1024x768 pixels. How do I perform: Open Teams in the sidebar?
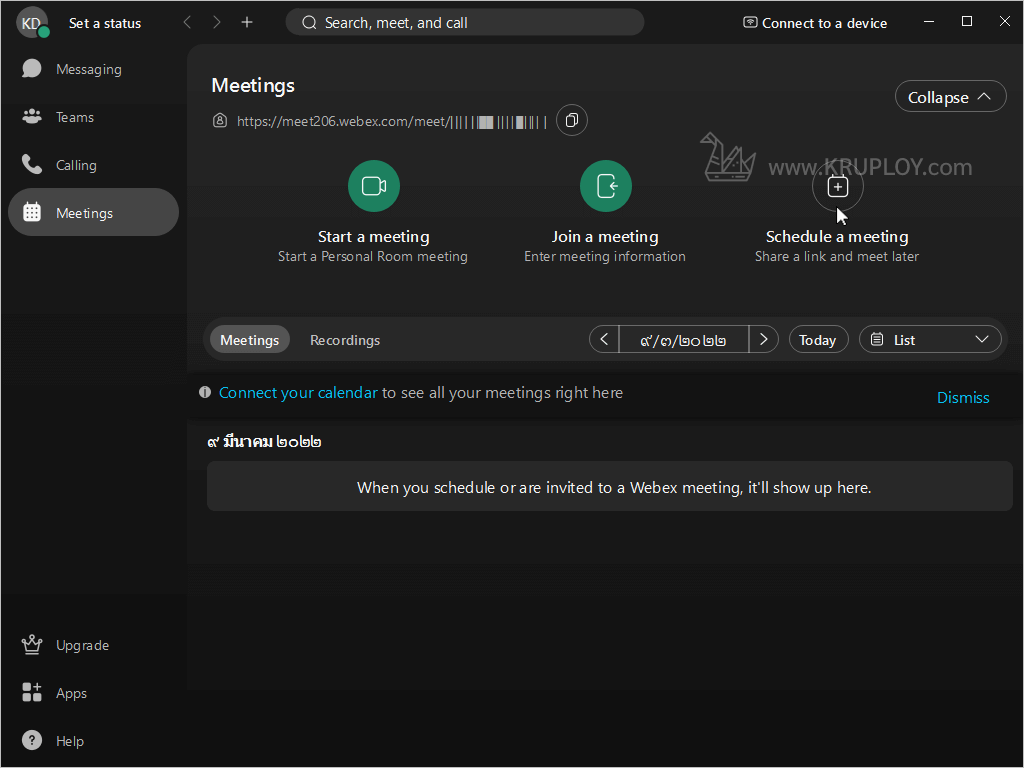point(93,118)
